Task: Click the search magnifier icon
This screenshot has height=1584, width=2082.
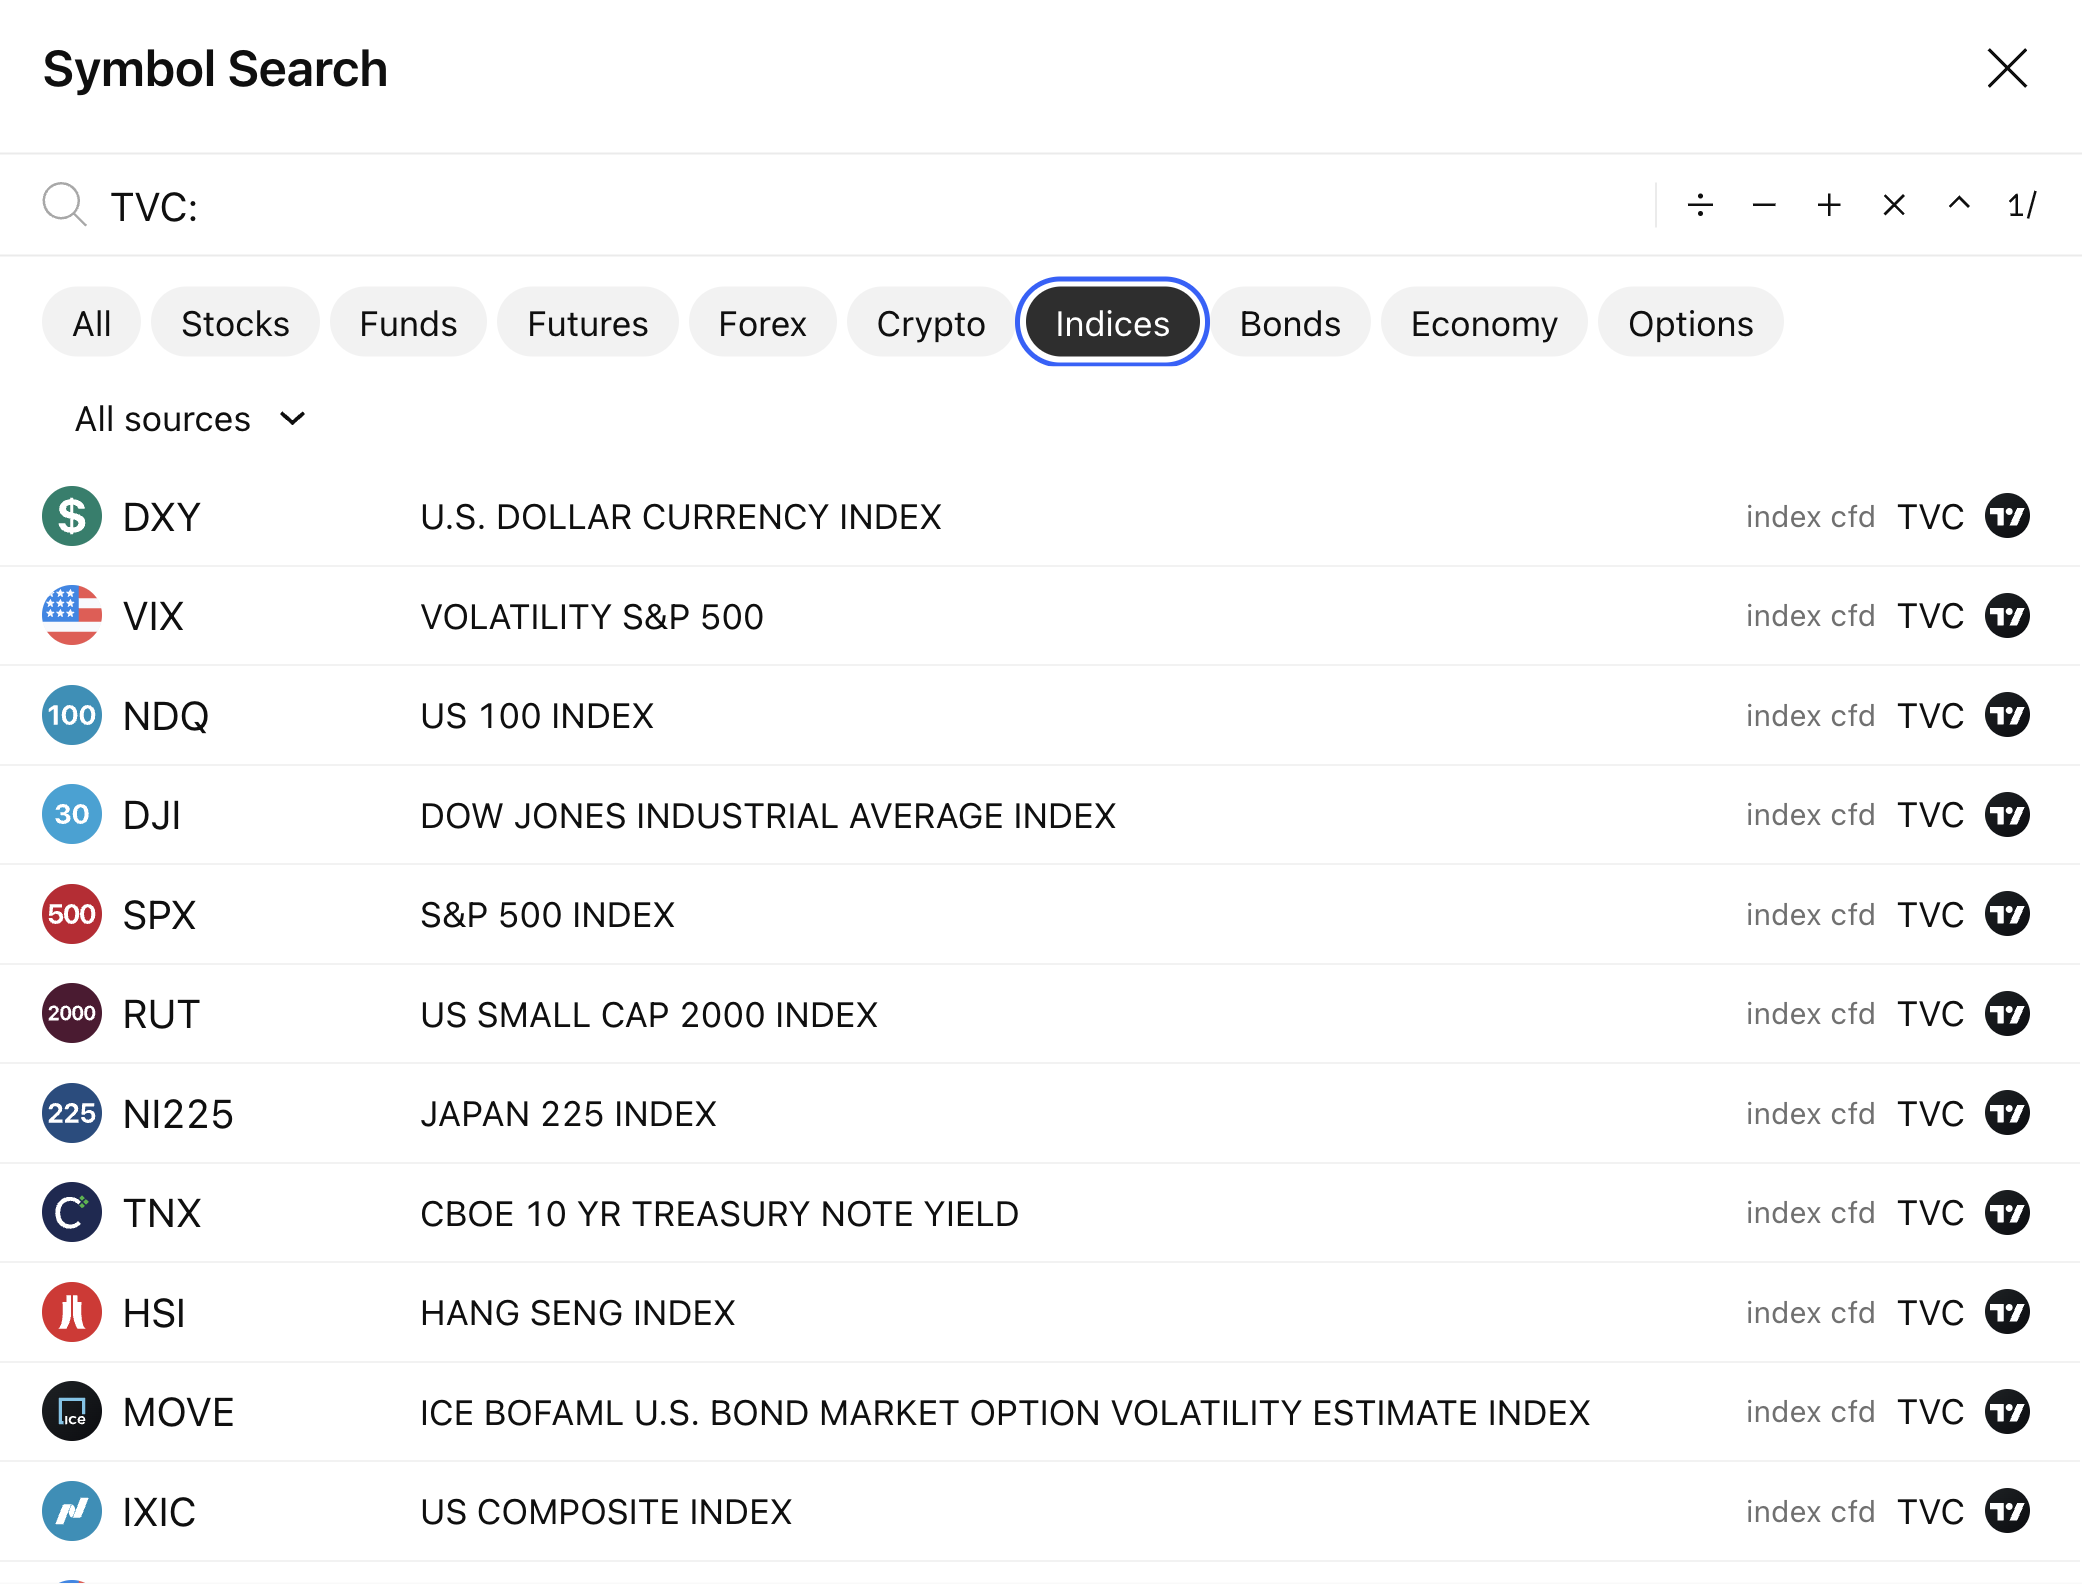Action: [64, 205]
